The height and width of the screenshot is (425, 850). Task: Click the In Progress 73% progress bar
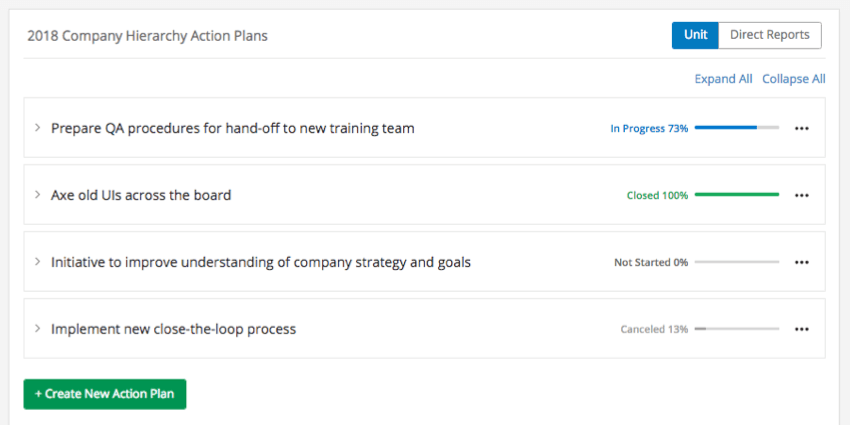[x=737, y=128]
